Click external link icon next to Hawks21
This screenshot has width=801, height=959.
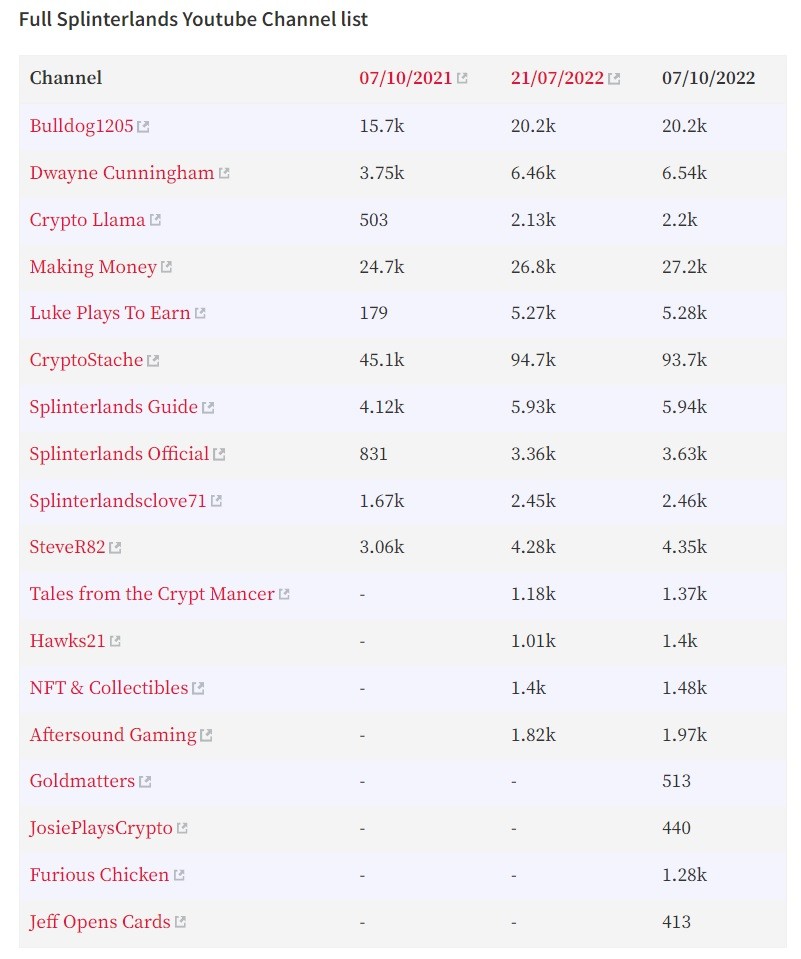point(115,642)
